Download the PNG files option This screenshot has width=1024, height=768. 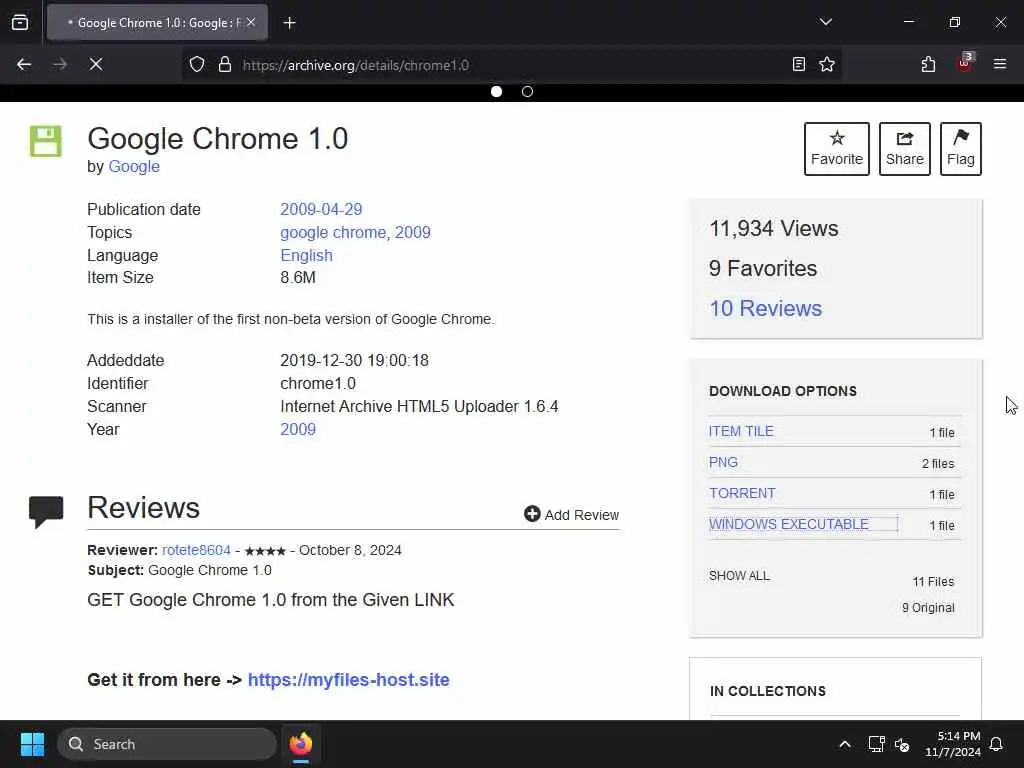pos(724,462)
